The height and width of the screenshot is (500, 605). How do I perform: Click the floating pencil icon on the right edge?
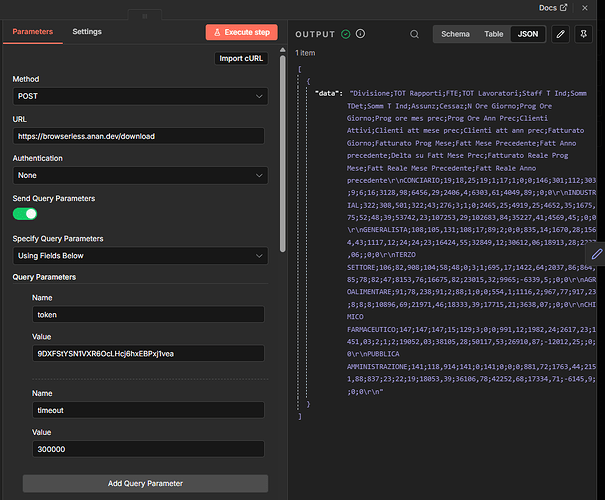click(596, 255)
